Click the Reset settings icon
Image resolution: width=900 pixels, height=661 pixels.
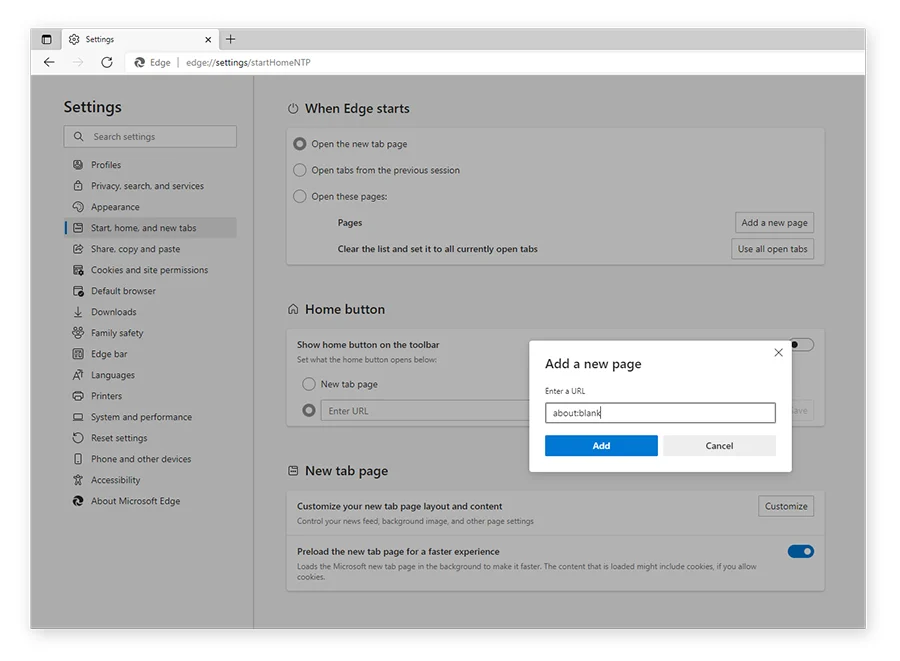[78, 438]
